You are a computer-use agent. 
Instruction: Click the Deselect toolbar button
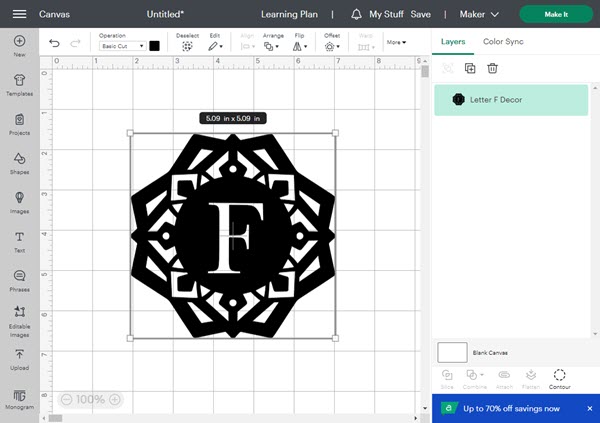click(187, 43)
